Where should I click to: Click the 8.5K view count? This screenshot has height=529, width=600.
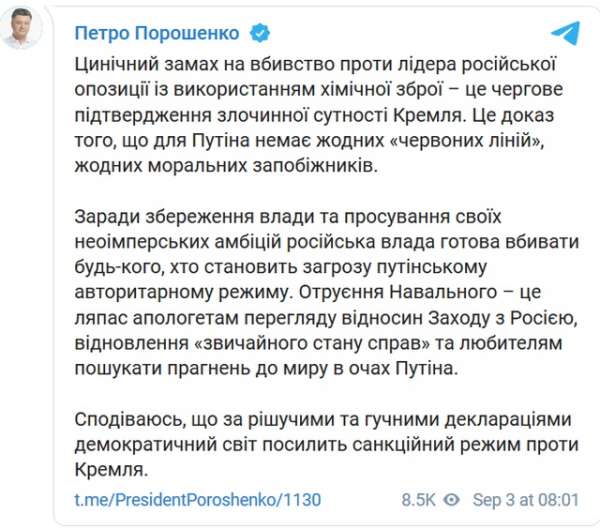(418, 498)
